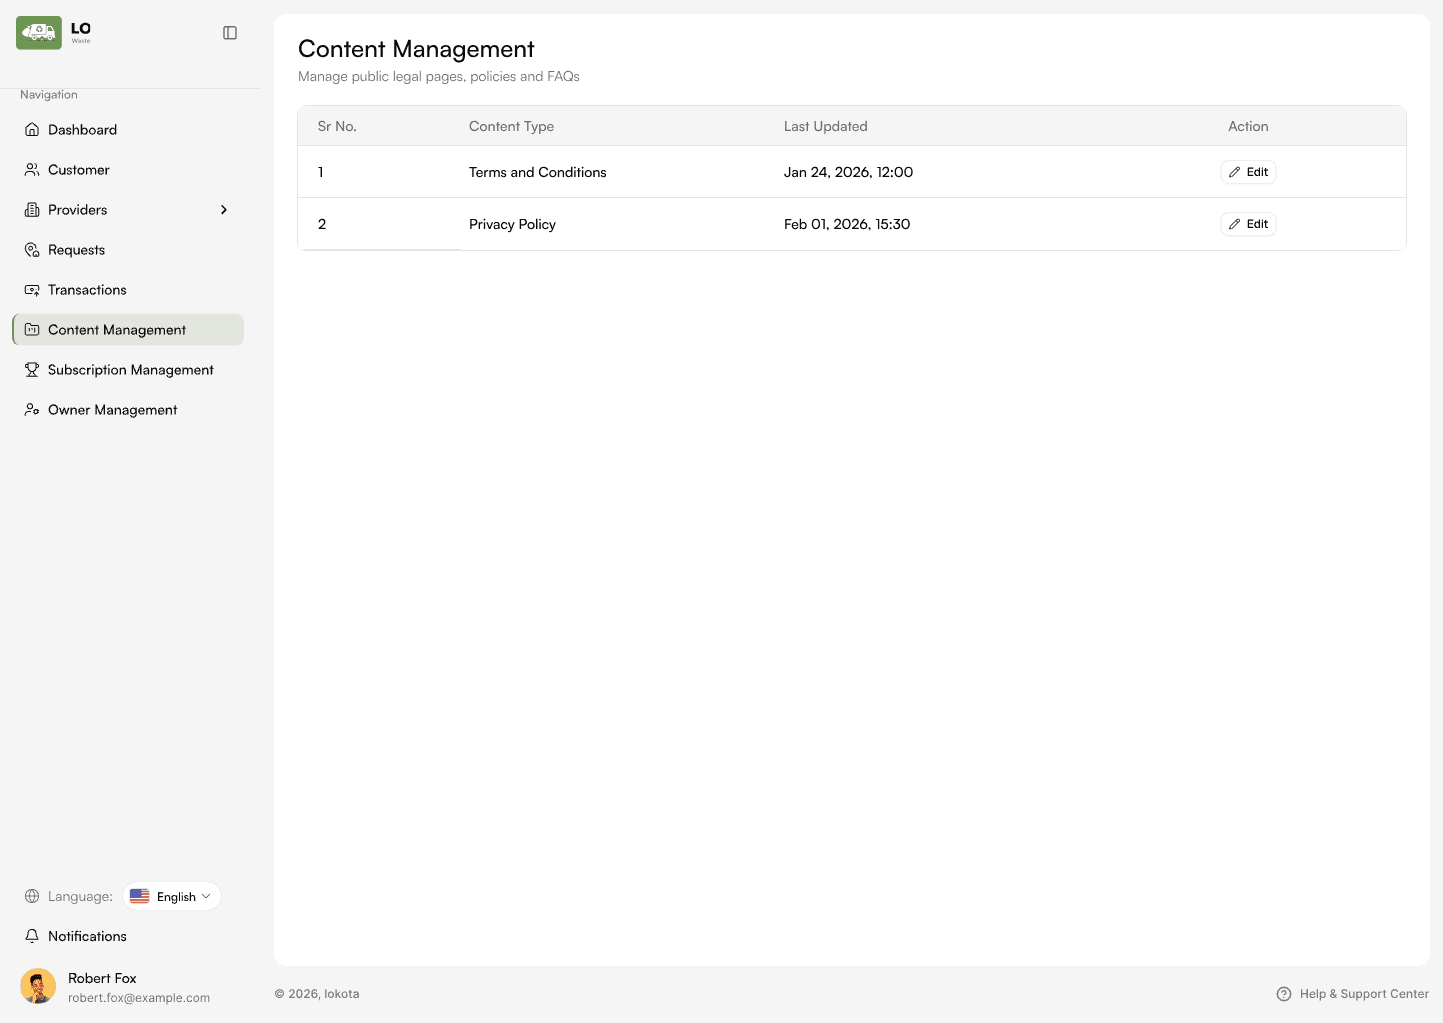Go to the Customer section
1443x1023 pixels.
[128, 170]
